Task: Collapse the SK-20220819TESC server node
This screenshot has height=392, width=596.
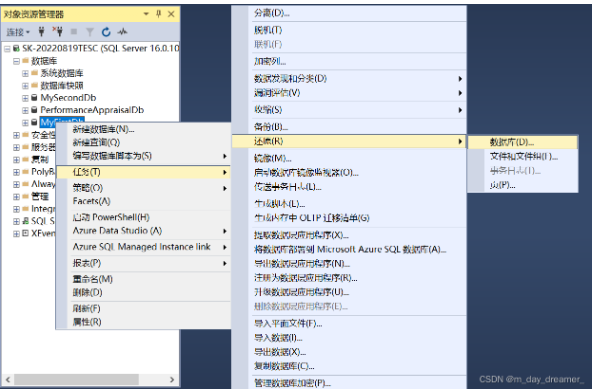Action: point(7,49)
